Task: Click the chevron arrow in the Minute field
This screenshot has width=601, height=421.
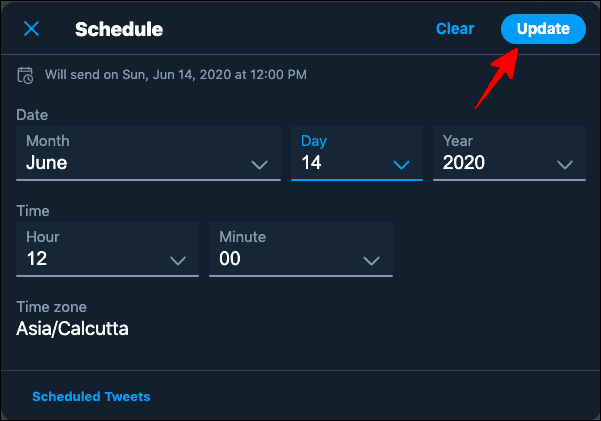Action: click(x=371, y=261)
